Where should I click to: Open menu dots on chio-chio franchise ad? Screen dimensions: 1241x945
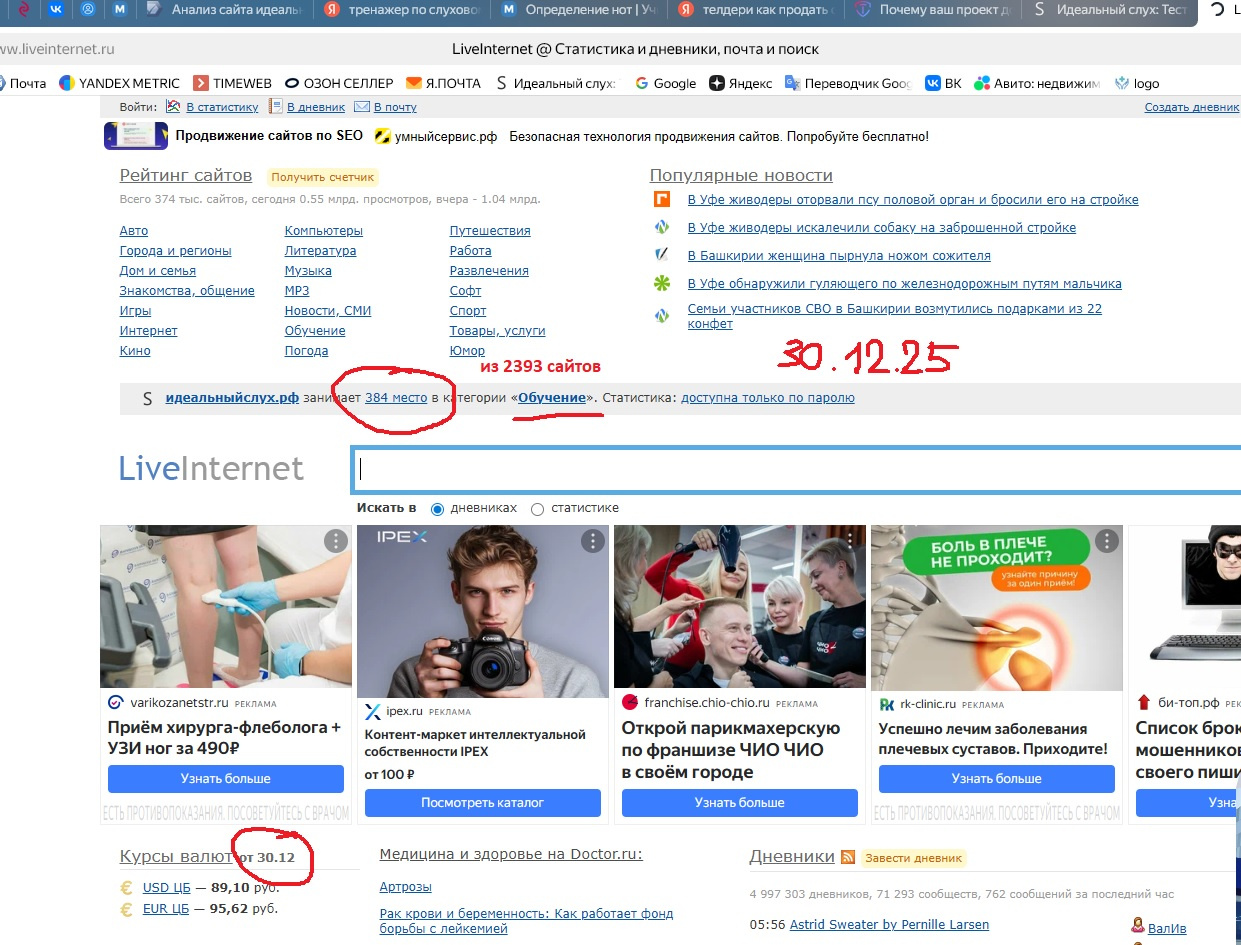tap(850, 541)
